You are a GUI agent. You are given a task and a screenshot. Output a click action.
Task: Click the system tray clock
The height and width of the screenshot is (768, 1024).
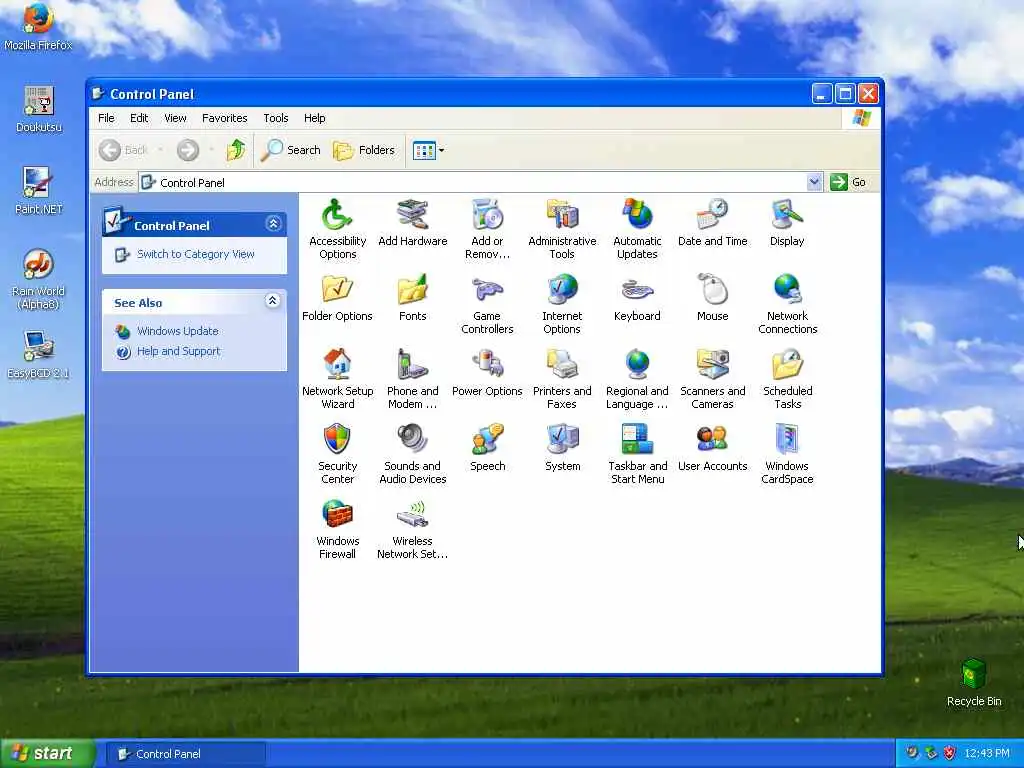click(987, 753)
